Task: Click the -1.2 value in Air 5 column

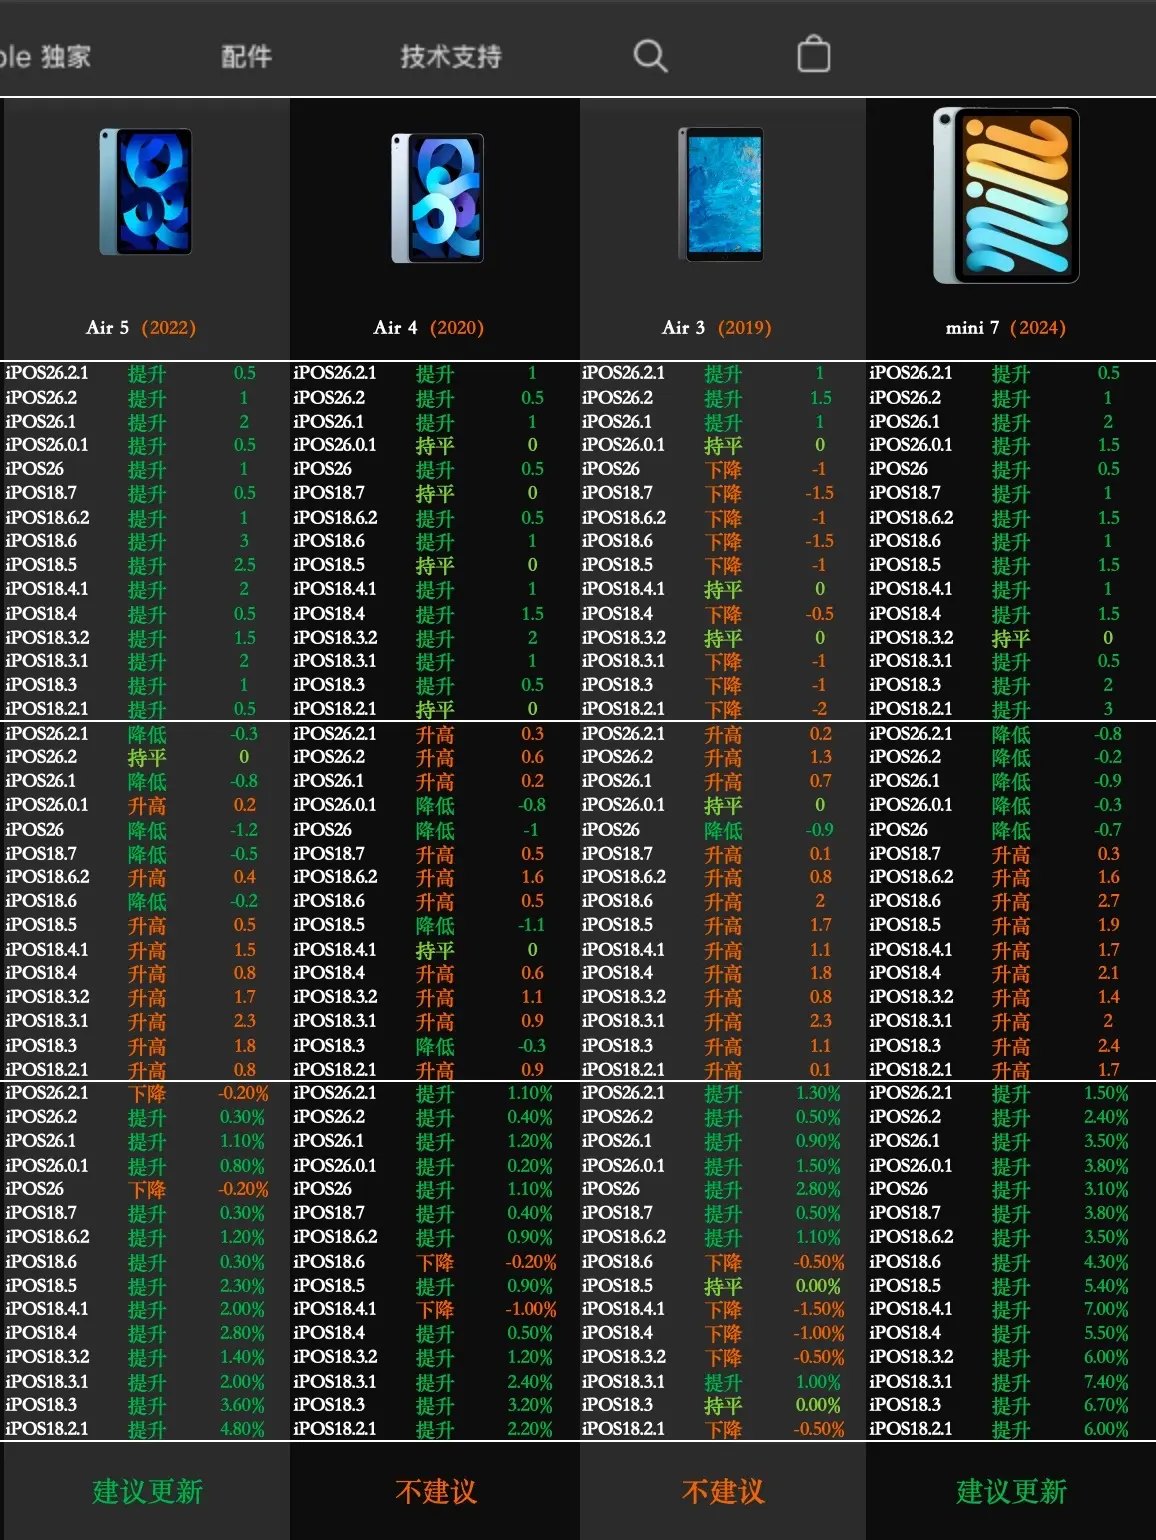Action: 244,830
